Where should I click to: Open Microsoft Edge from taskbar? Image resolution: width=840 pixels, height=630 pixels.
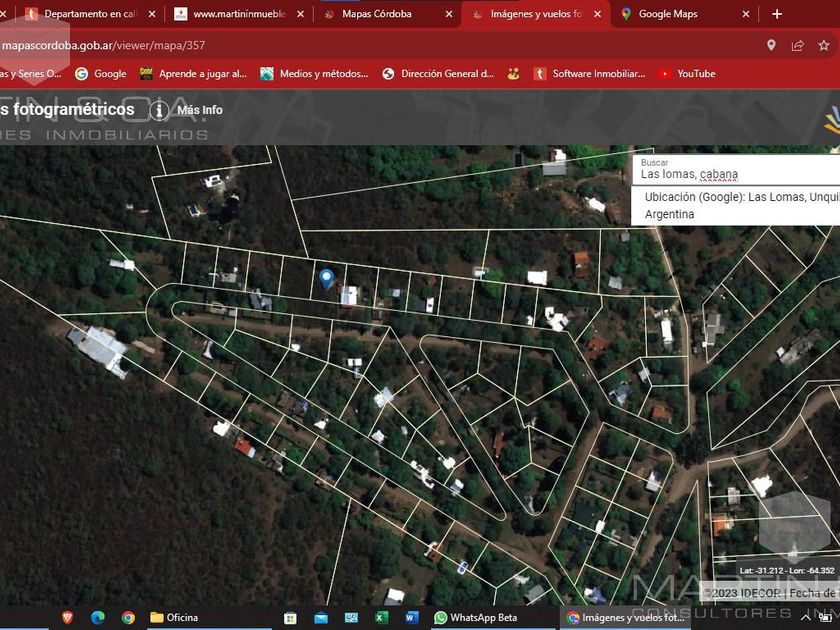click(98, 618)
